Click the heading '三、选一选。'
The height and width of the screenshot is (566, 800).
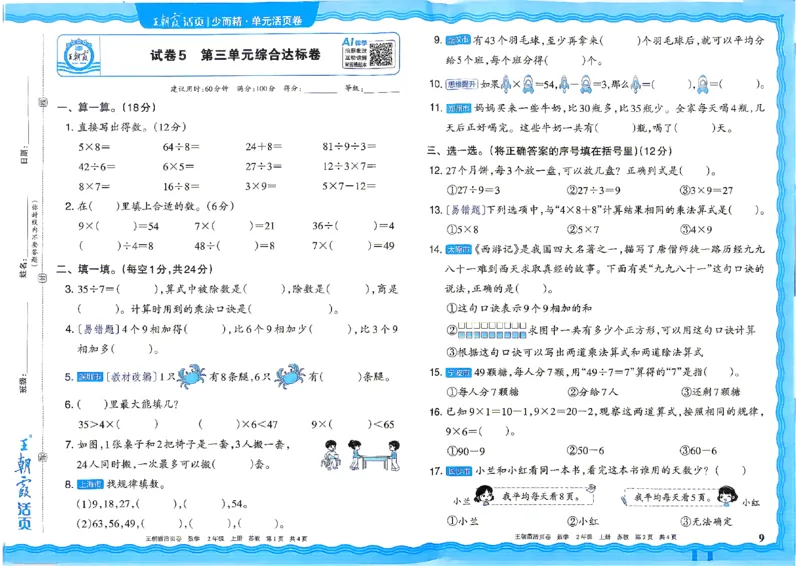tap(455, 151)
